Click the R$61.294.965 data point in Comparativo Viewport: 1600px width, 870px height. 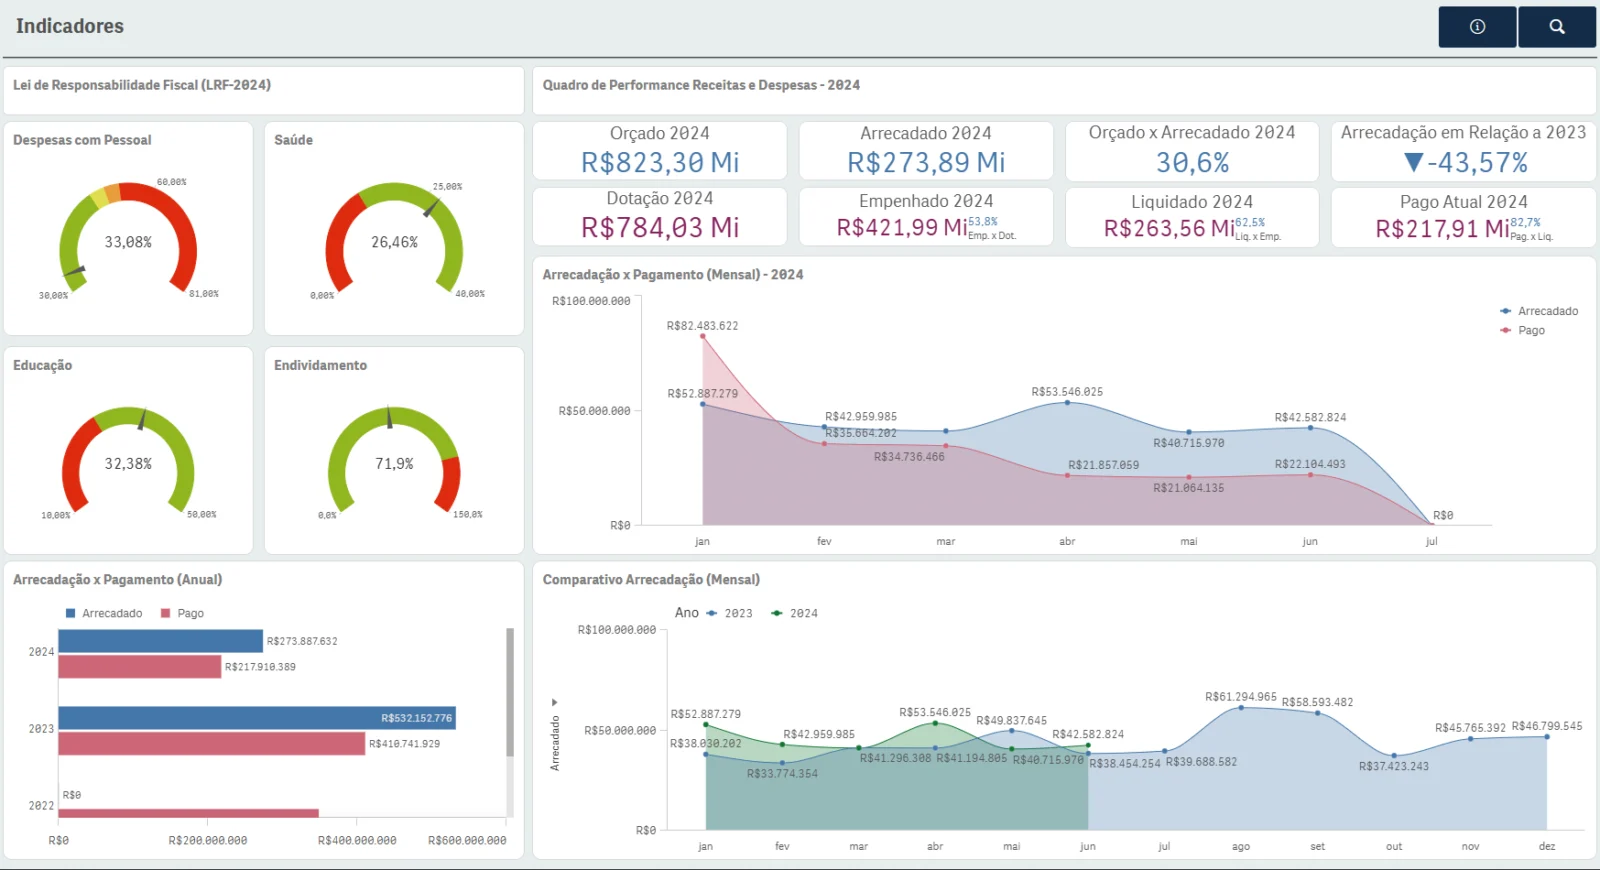(x=1241, y=707)
